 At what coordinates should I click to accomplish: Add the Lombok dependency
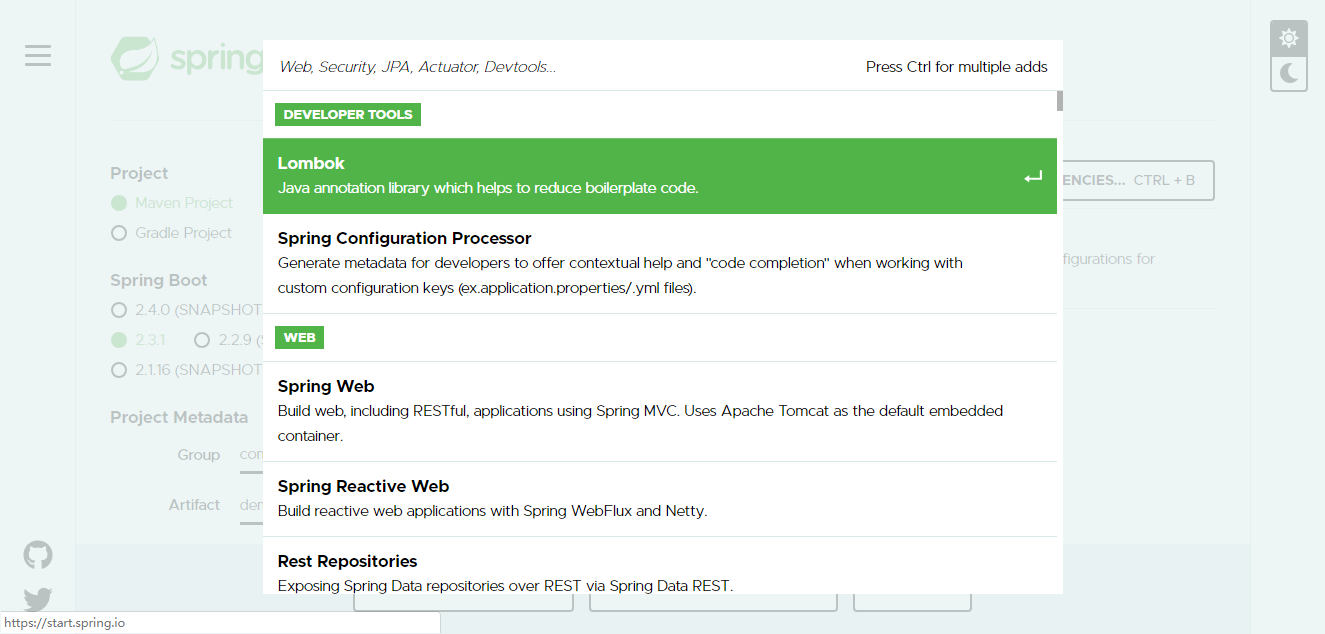click(660, 176)
